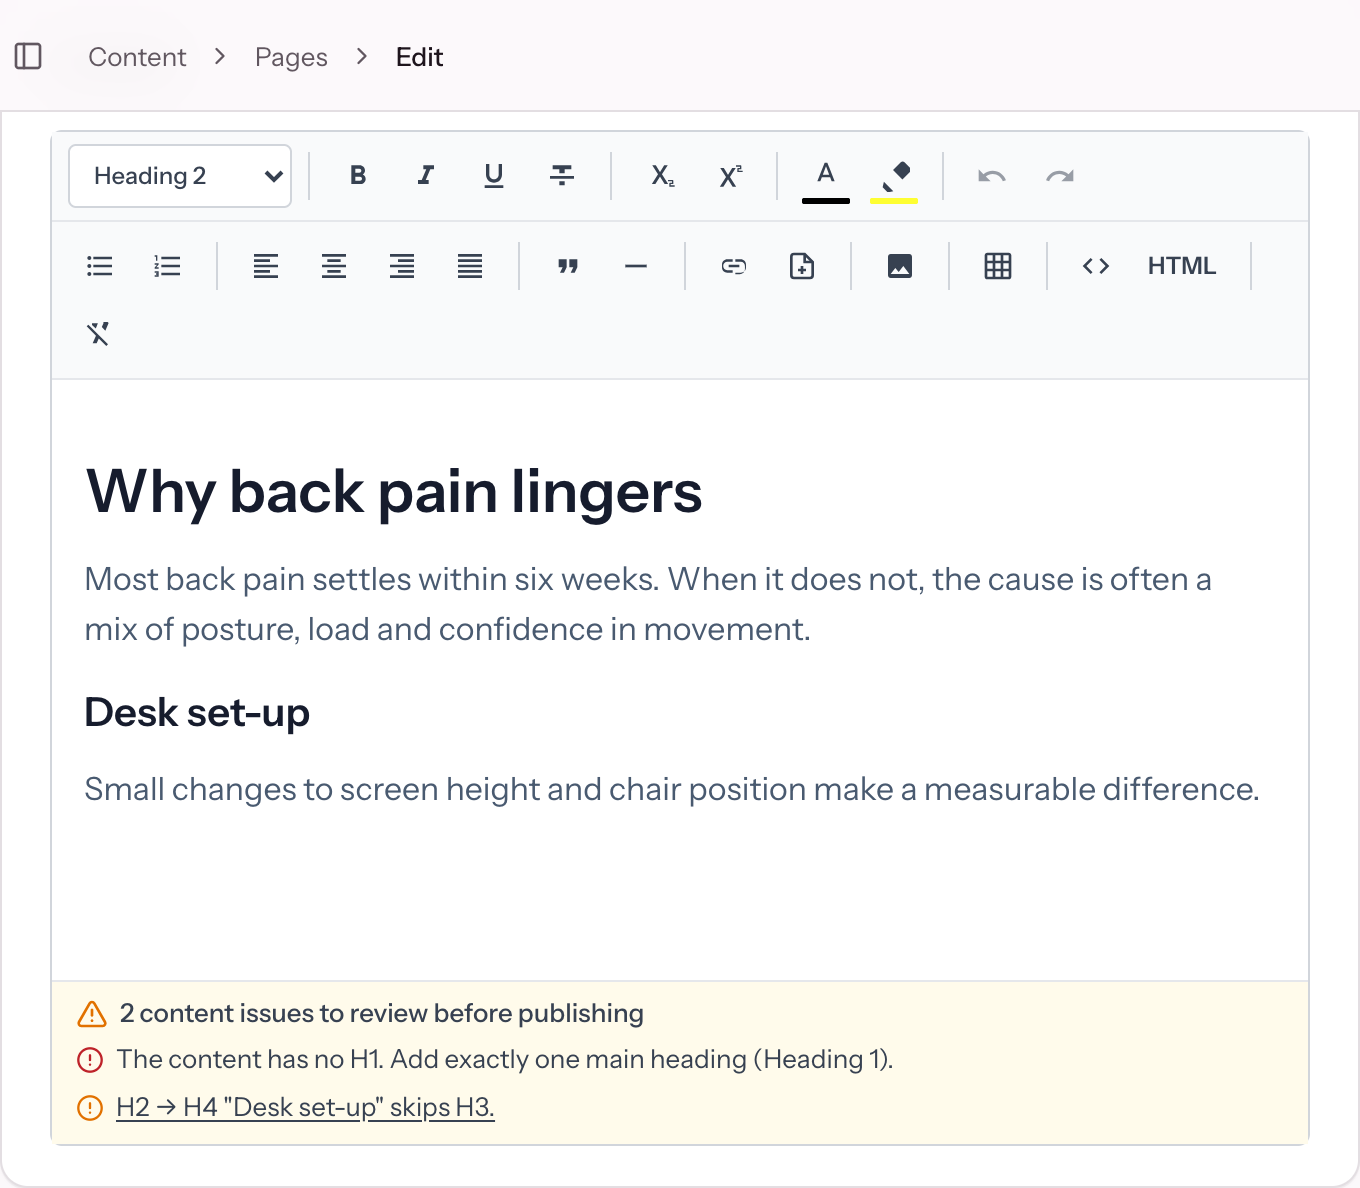Insert a numbered list

pos(168,266)
